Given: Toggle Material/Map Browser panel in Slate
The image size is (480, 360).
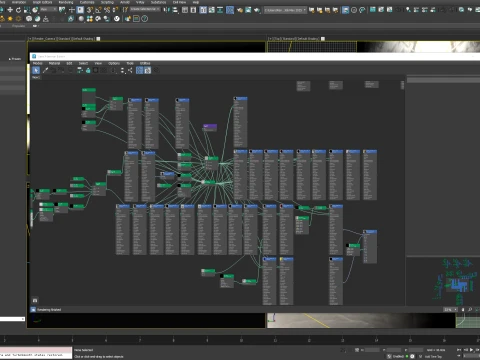Looking at the screenshot, I should click(x=140, y=70).
